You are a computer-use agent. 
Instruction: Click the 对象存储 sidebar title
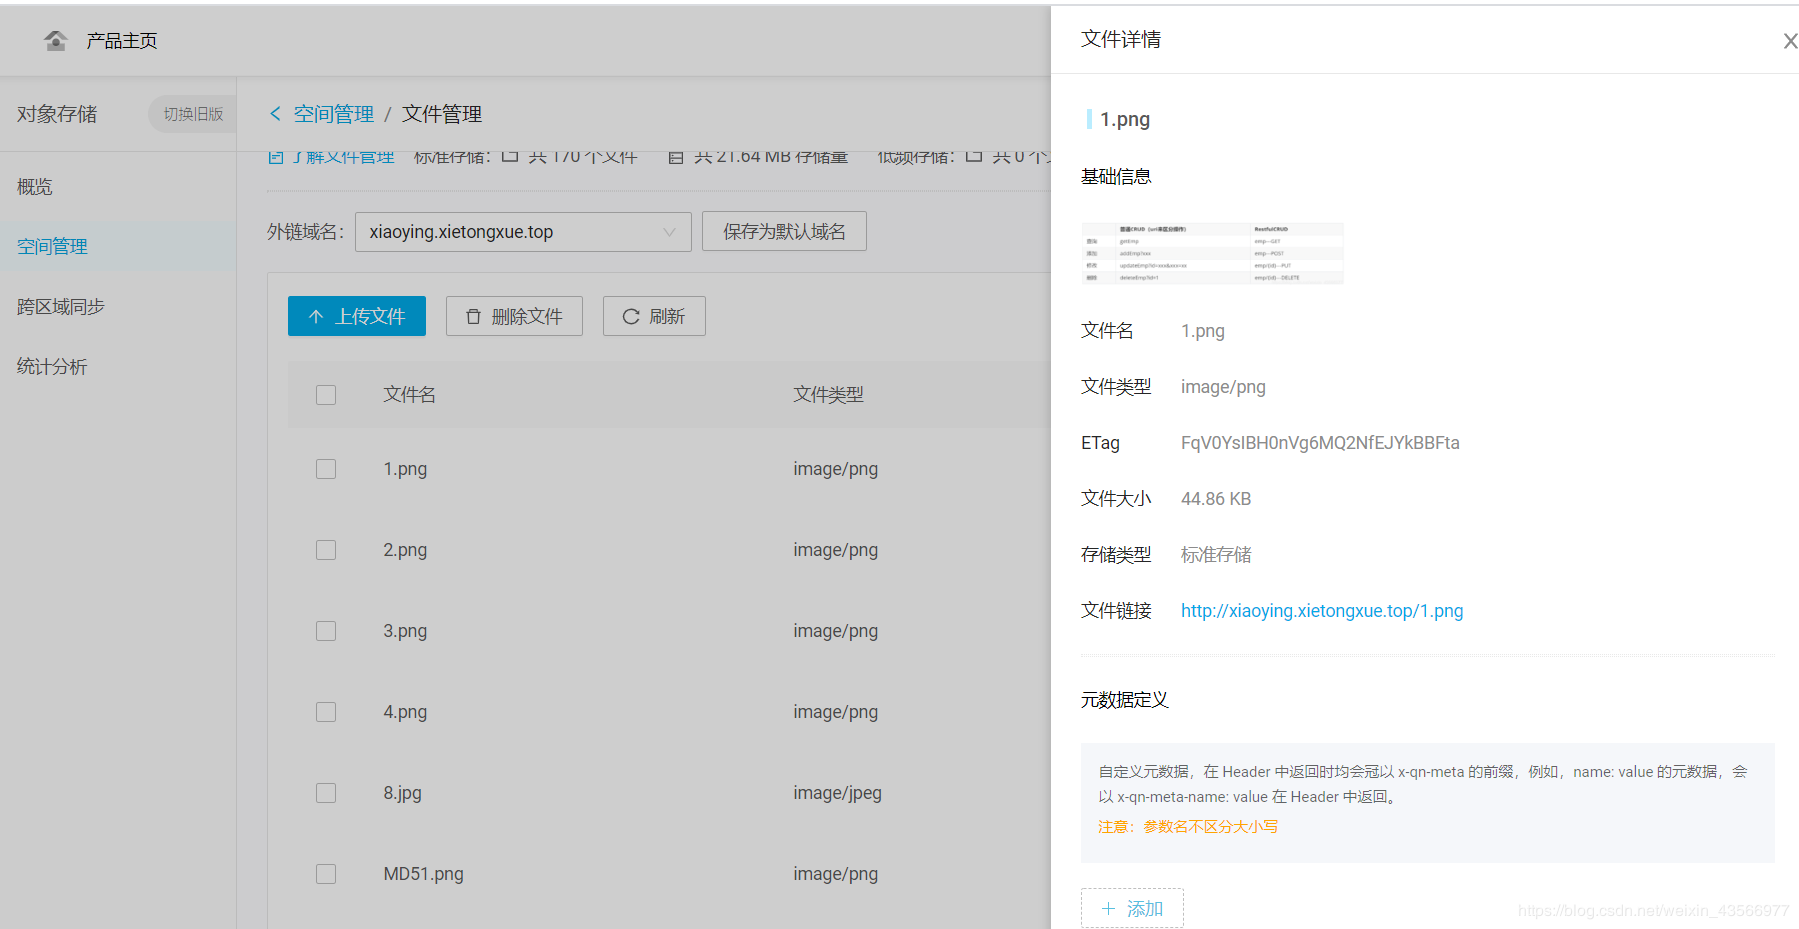pos(57,114)
